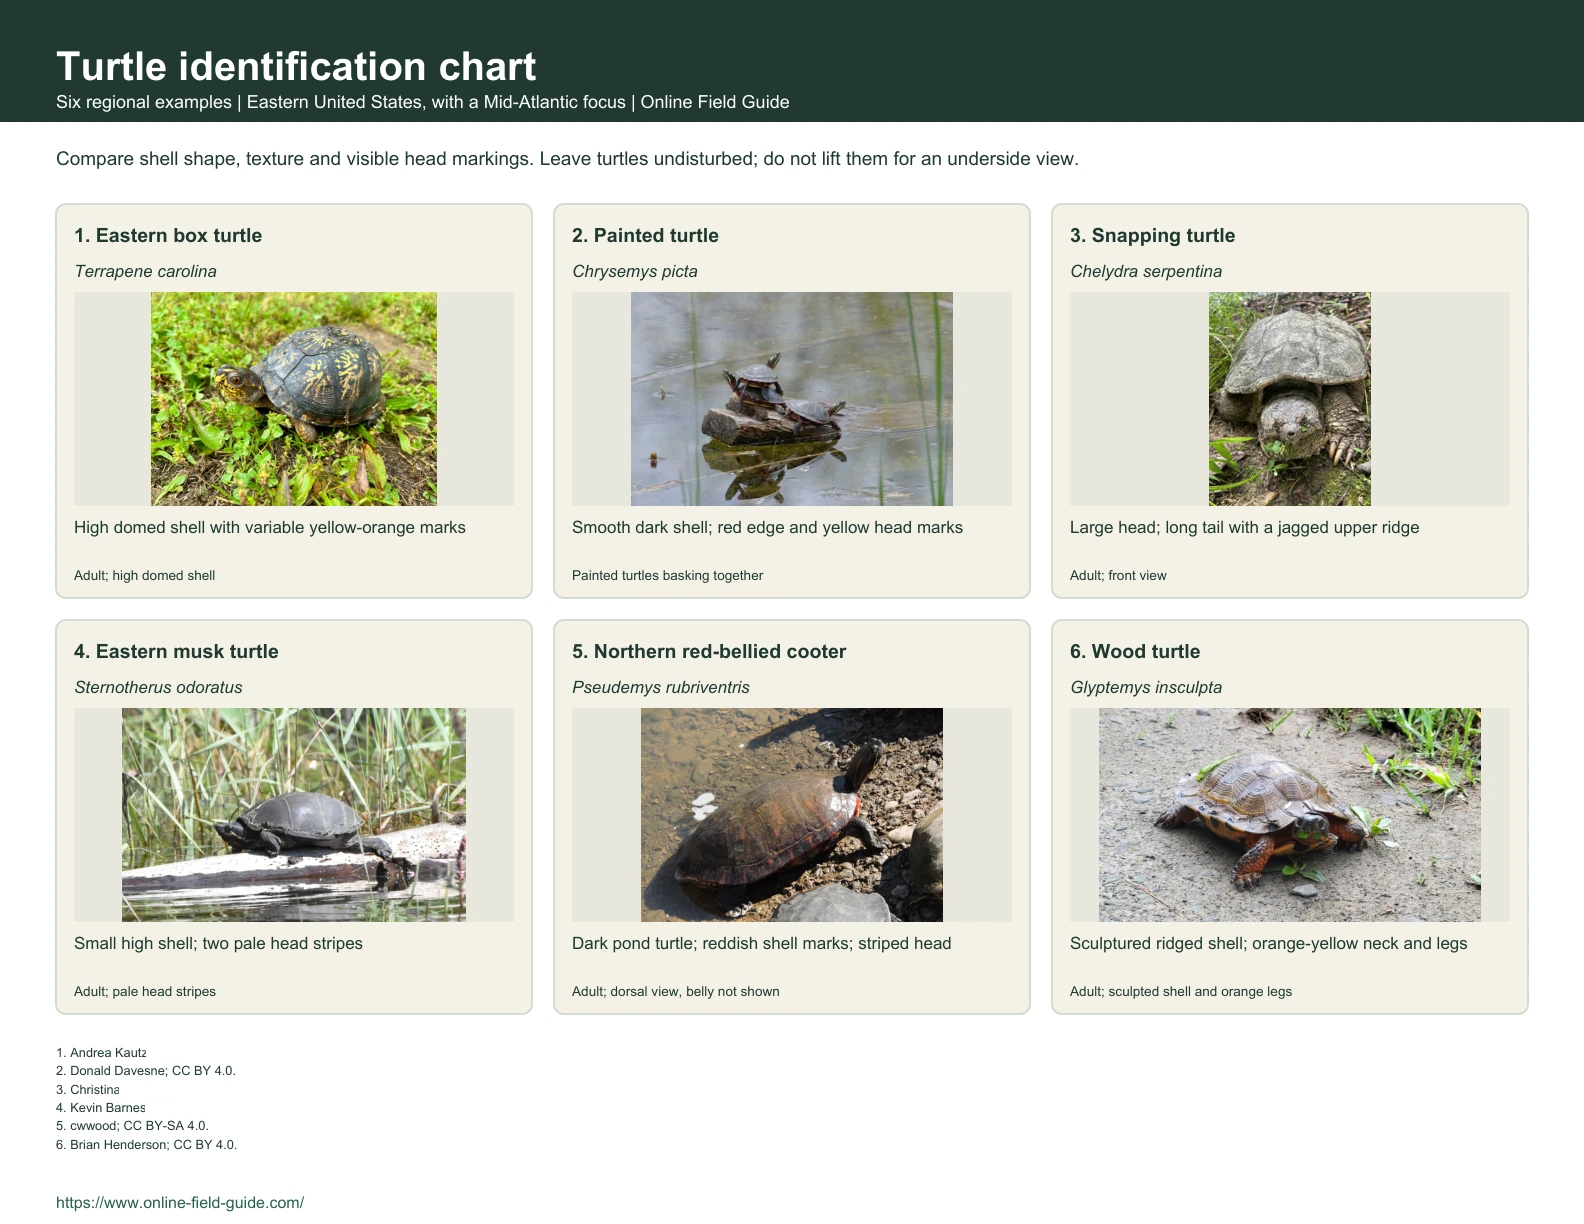Click scientific name 'Sternotherus odoratus'
Image resolution: width=1584 pixels, height=1224 pixels.
158,687
